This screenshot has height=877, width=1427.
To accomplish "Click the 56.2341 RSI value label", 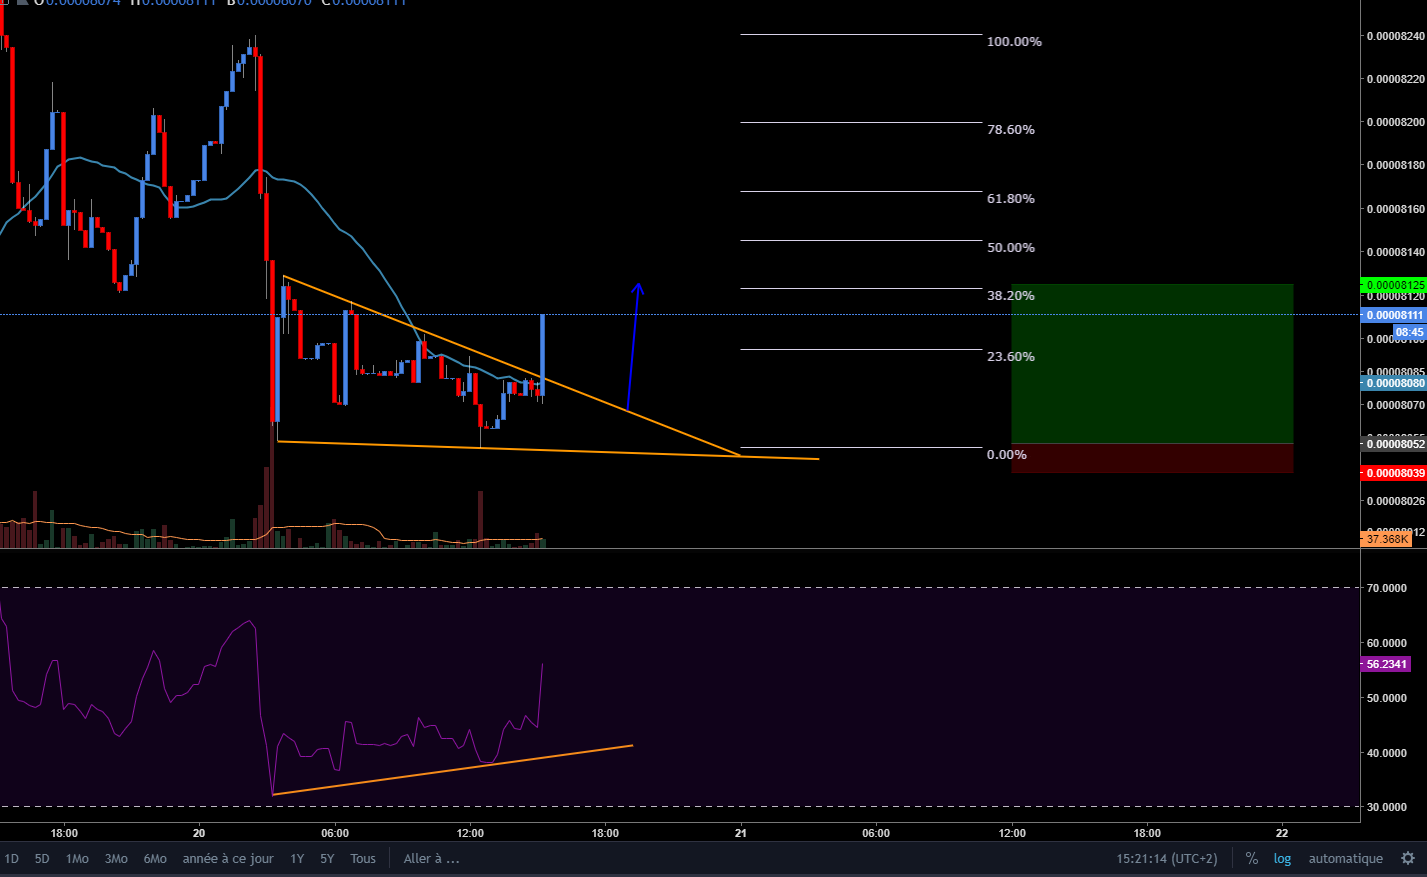I will click(1386, 664).
